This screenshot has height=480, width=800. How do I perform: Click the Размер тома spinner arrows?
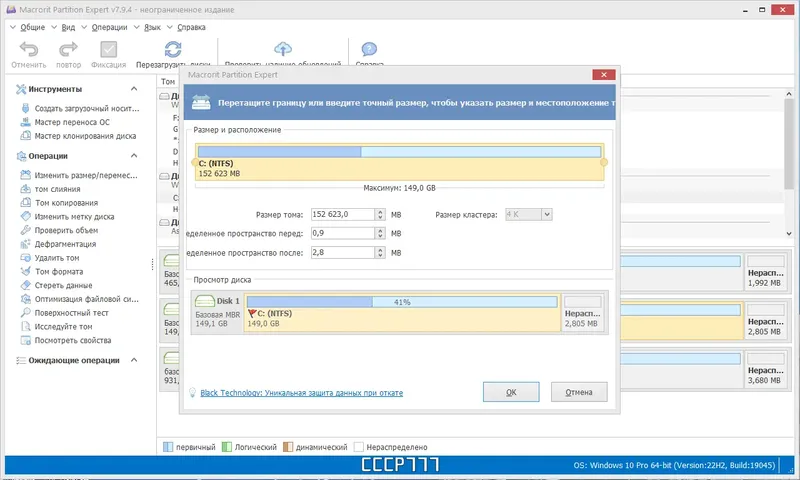(380, 214)
